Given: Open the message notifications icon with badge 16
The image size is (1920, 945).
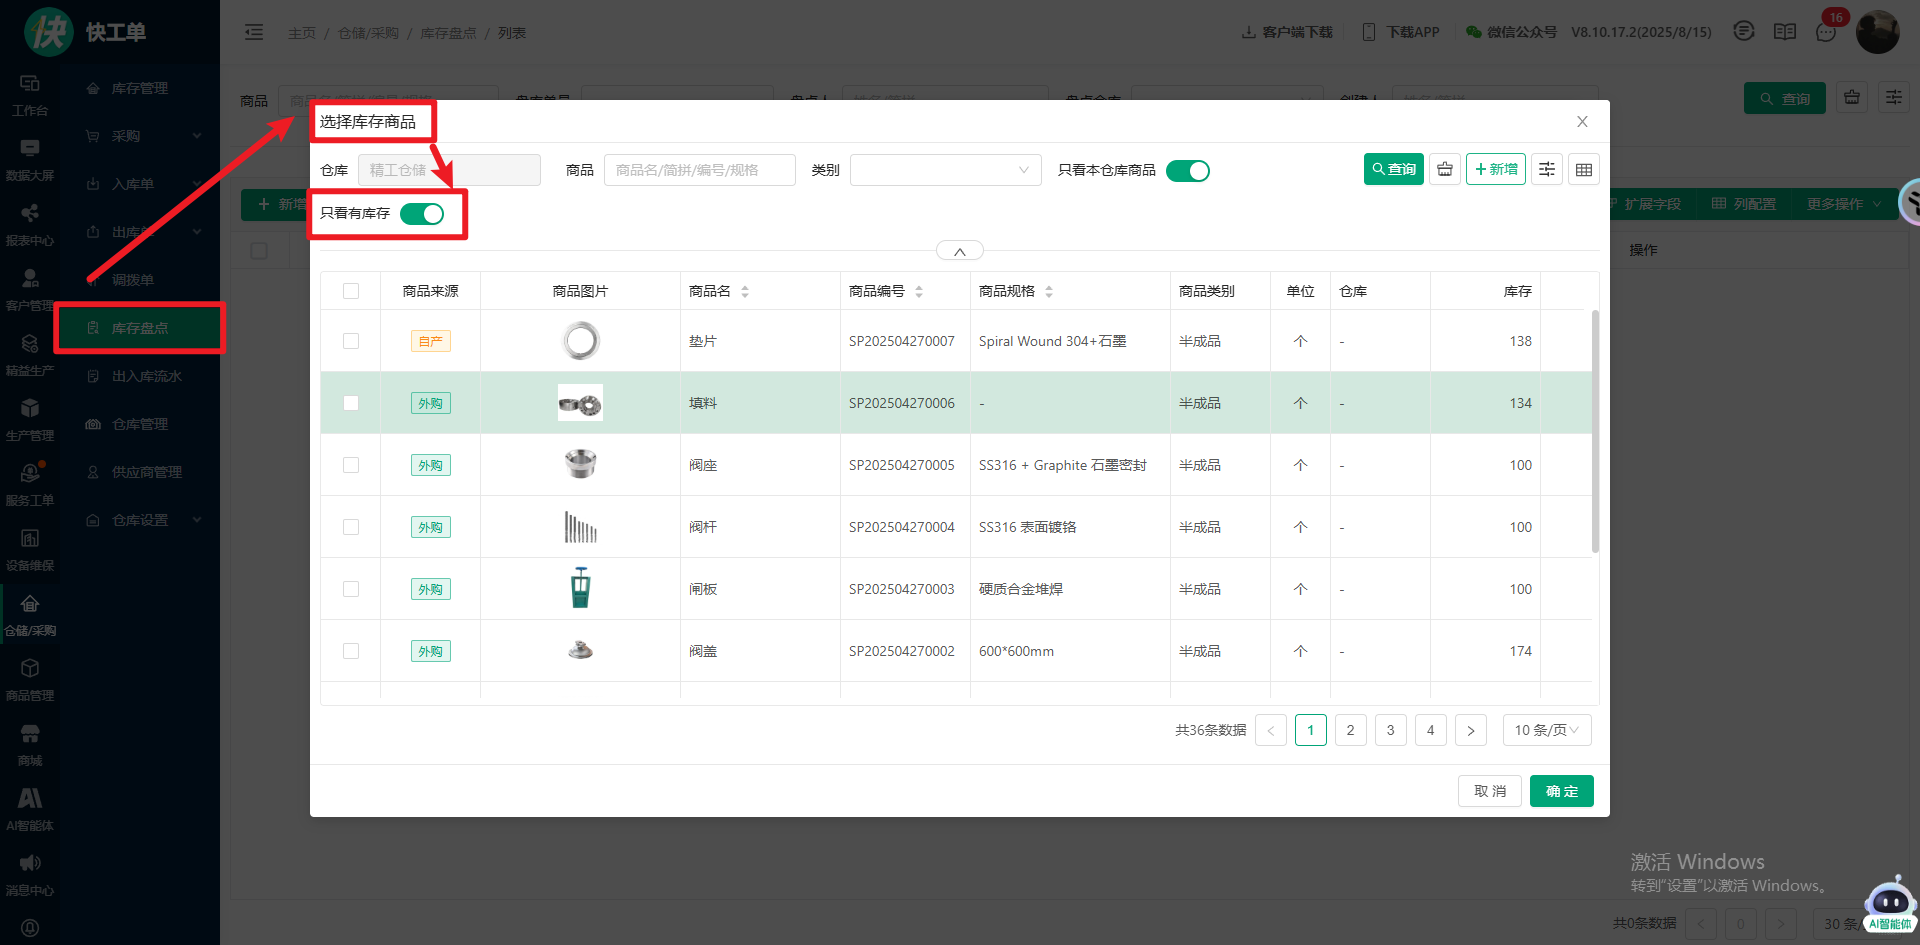Looking at the screenshot, I should click(x=1826, y=32).
